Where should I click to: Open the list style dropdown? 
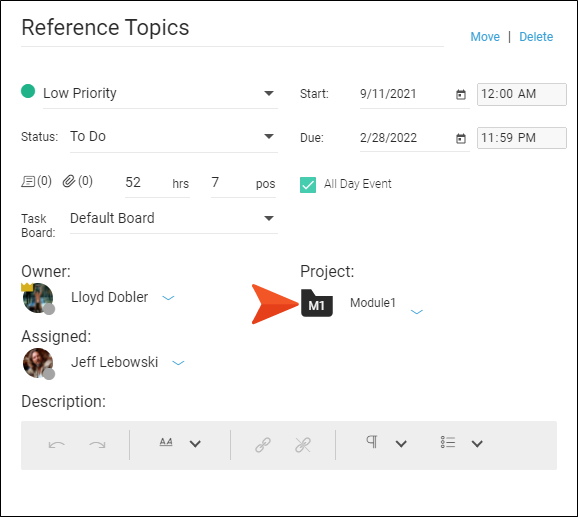477,444
